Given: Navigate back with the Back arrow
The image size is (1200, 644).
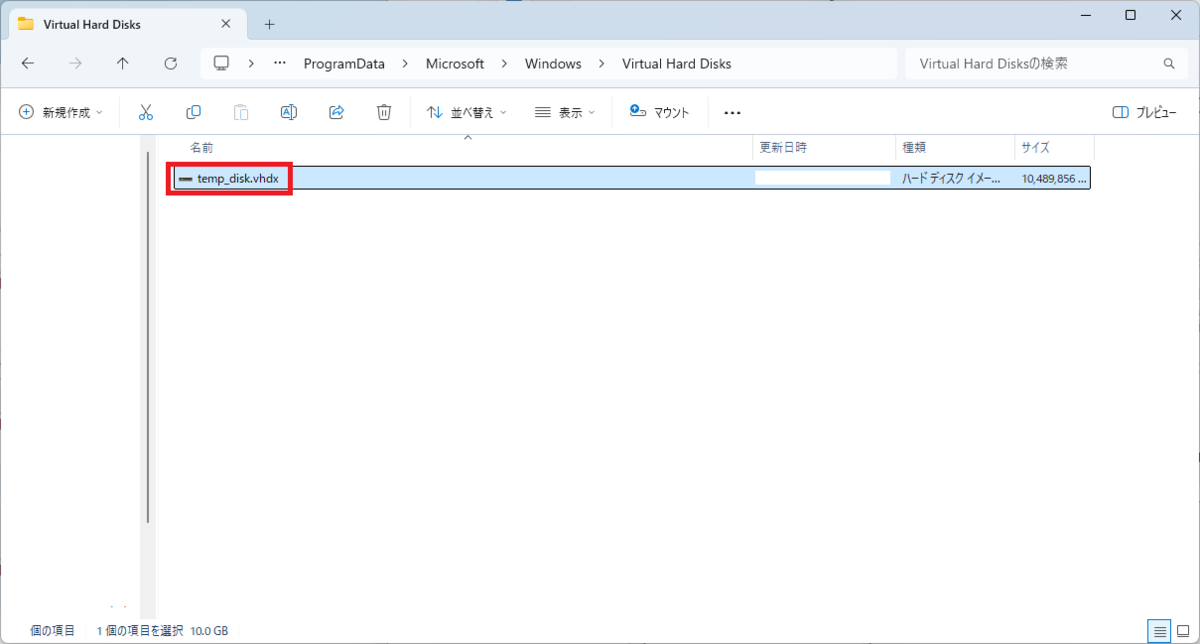Looking at the screenshot, I should (28, 63).
